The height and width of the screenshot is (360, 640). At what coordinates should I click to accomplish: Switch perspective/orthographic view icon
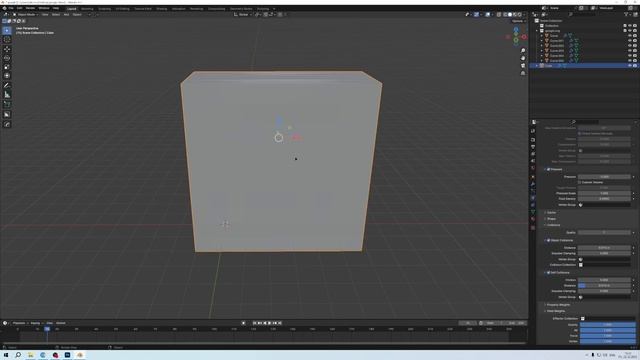pos(523,73)
